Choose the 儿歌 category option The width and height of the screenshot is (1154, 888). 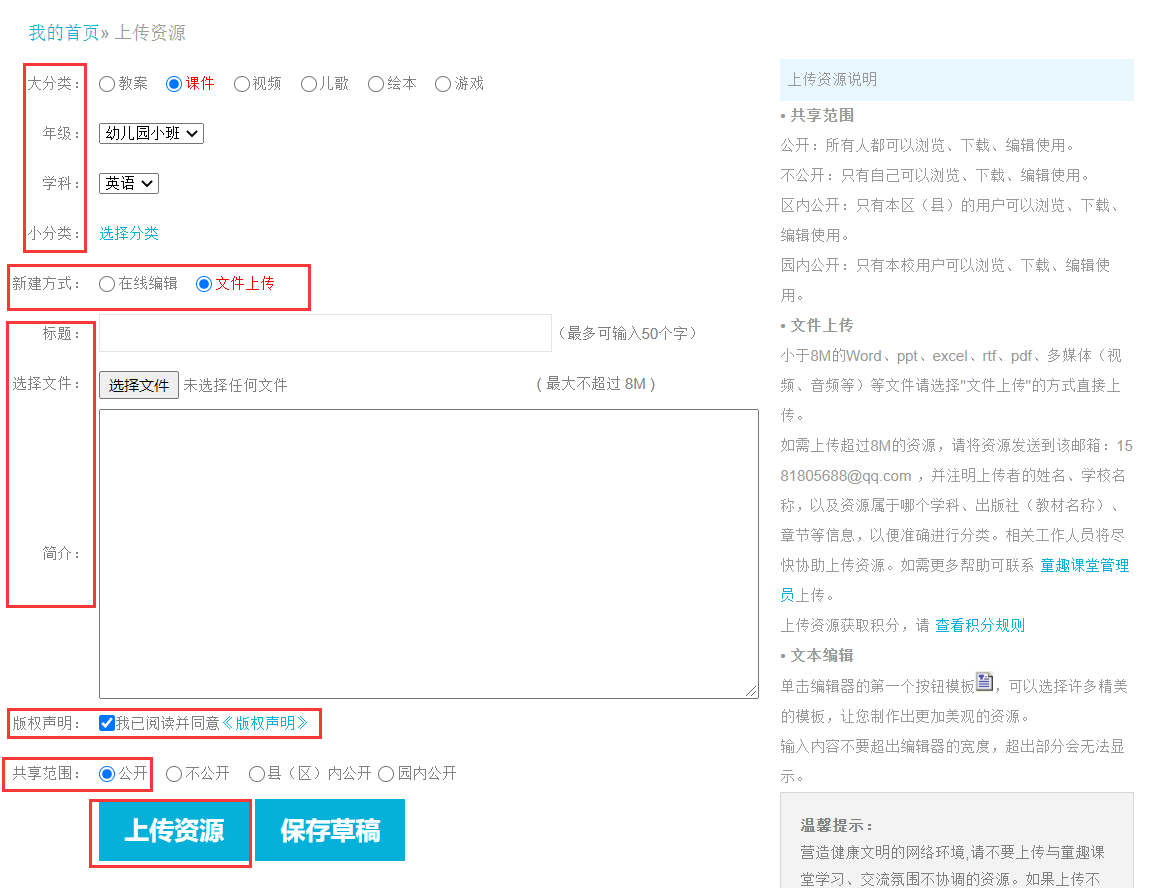[x=309, y=84]
